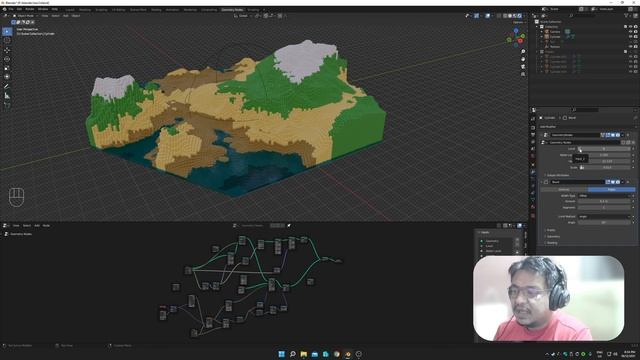Select the Add Cube tool
Image resolution: width=640 pixels, height=360 pixels.
(x=7, y=105)
